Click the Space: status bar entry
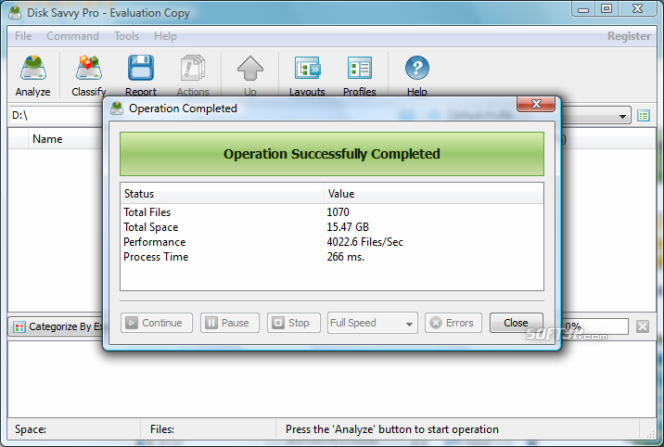 tap(30, 429)
